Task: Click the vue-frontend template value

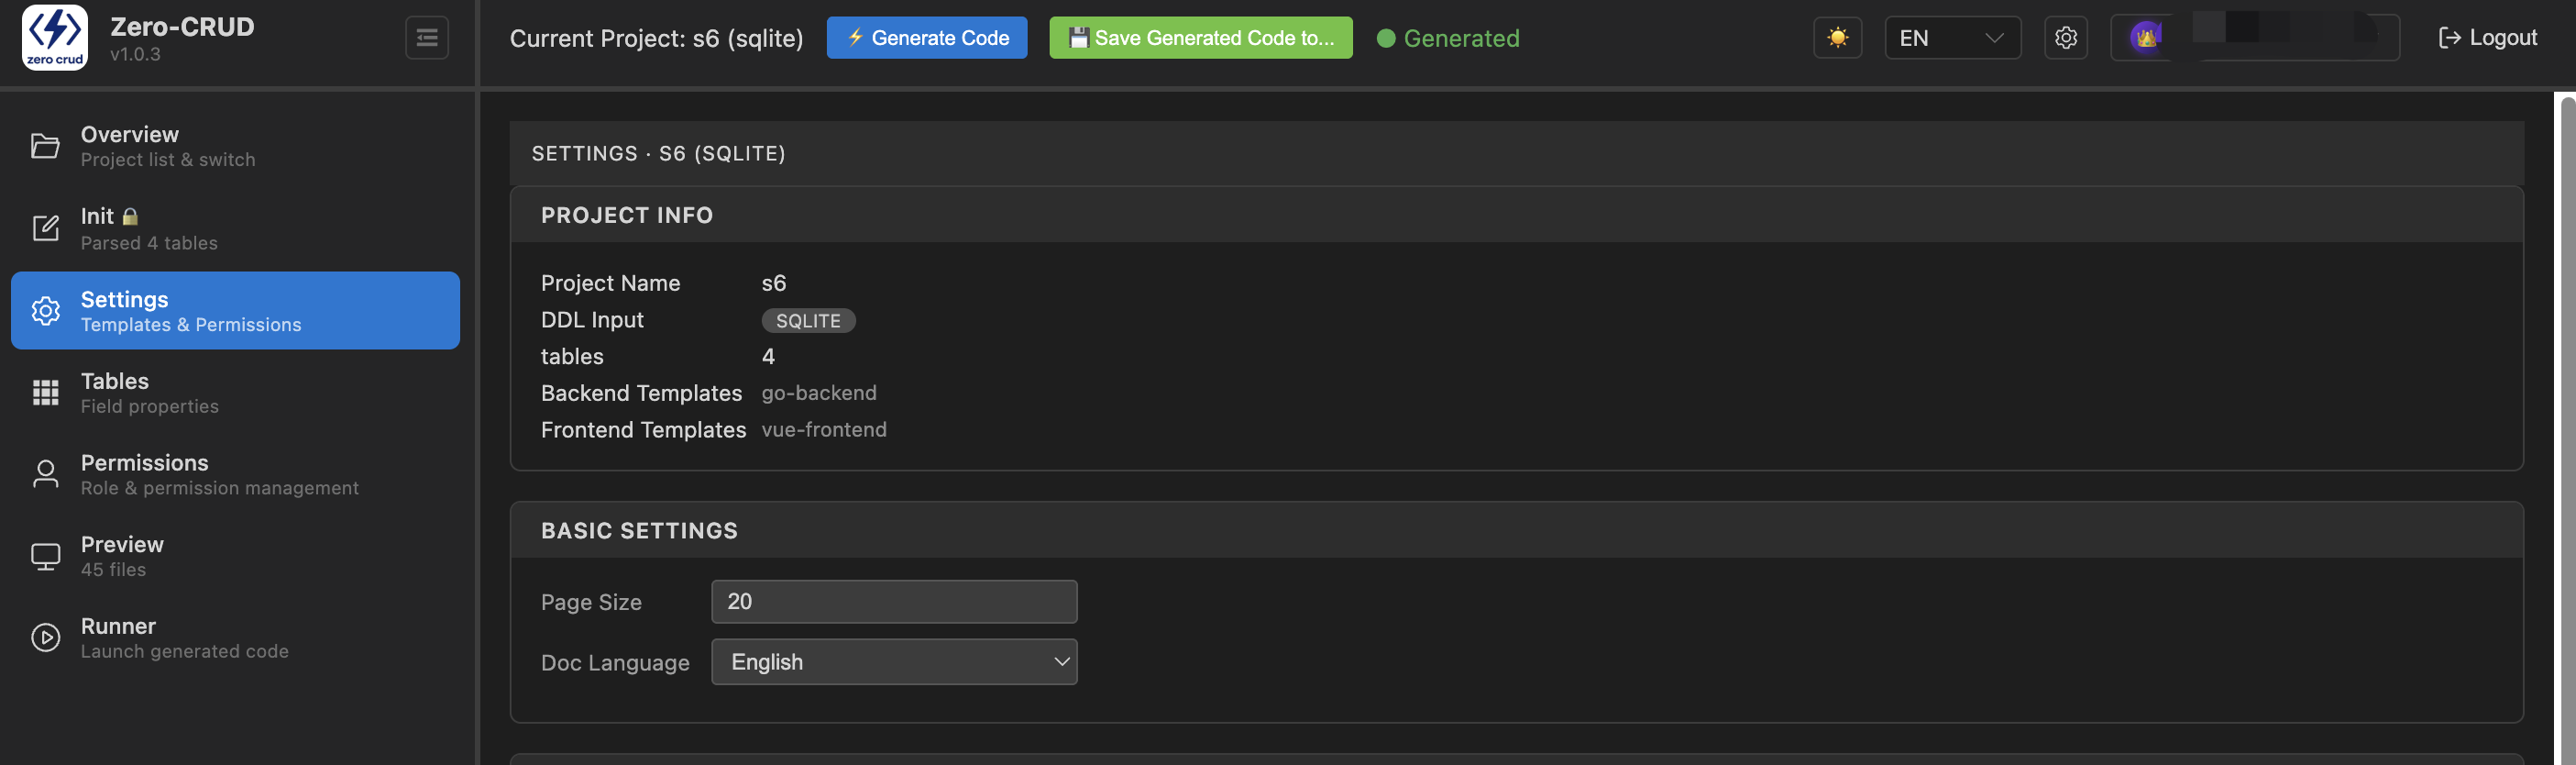Action: (x=823, y=430)
